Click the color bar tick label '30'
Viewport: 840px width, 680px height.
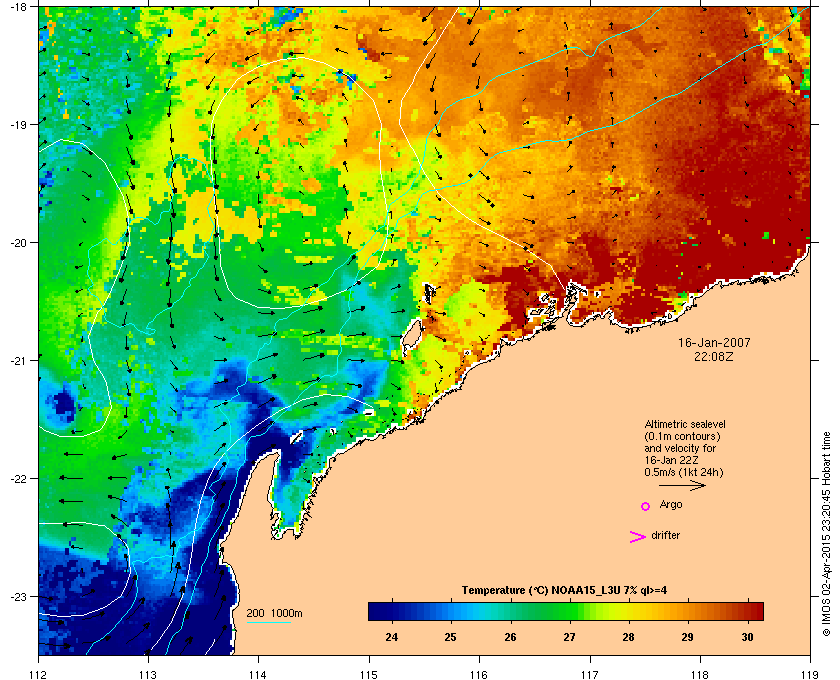coord(747,637)
